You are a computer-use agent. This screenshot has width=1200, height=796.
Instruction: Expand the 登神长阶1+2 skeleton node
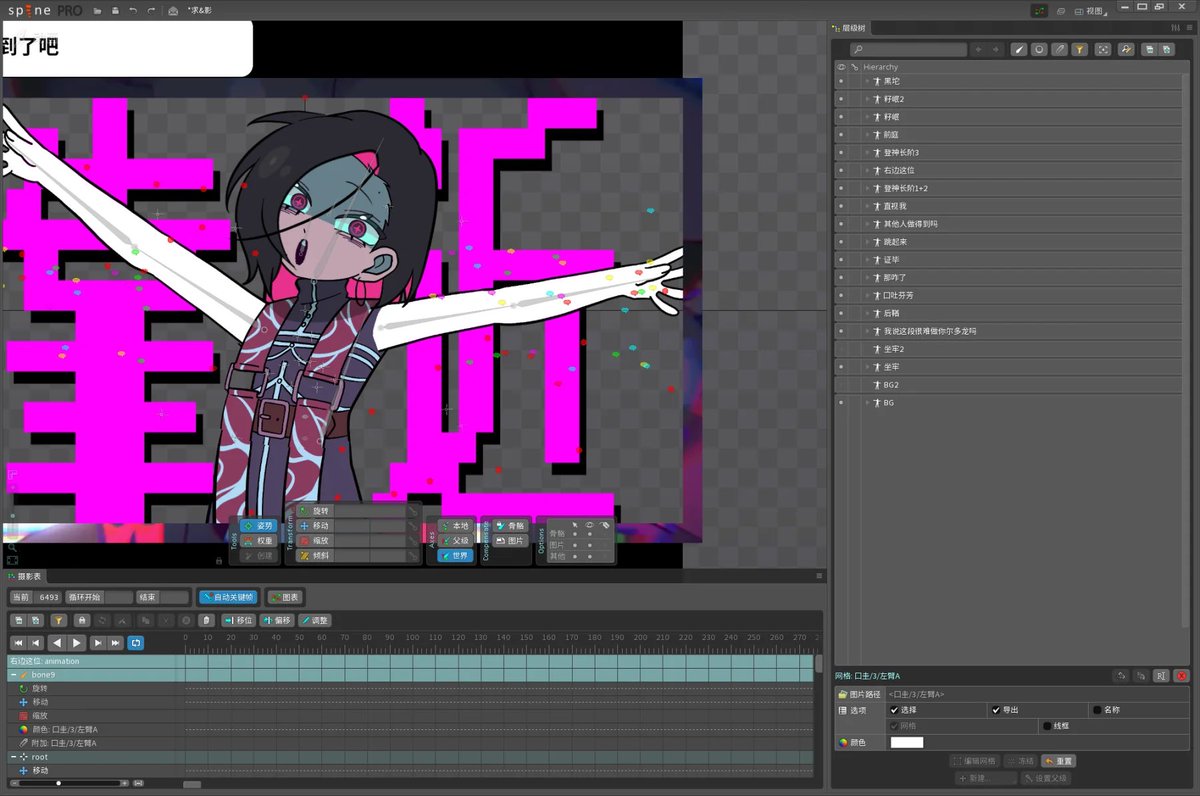(867, 188)
